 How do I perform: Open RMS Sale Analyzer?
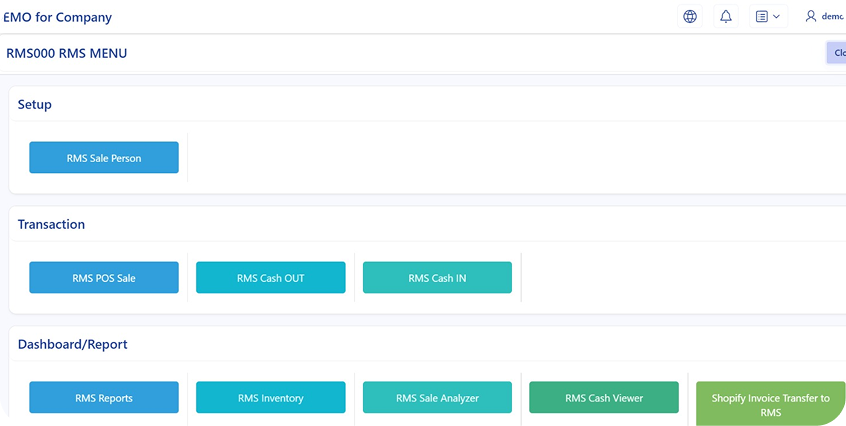click(437, 398)
